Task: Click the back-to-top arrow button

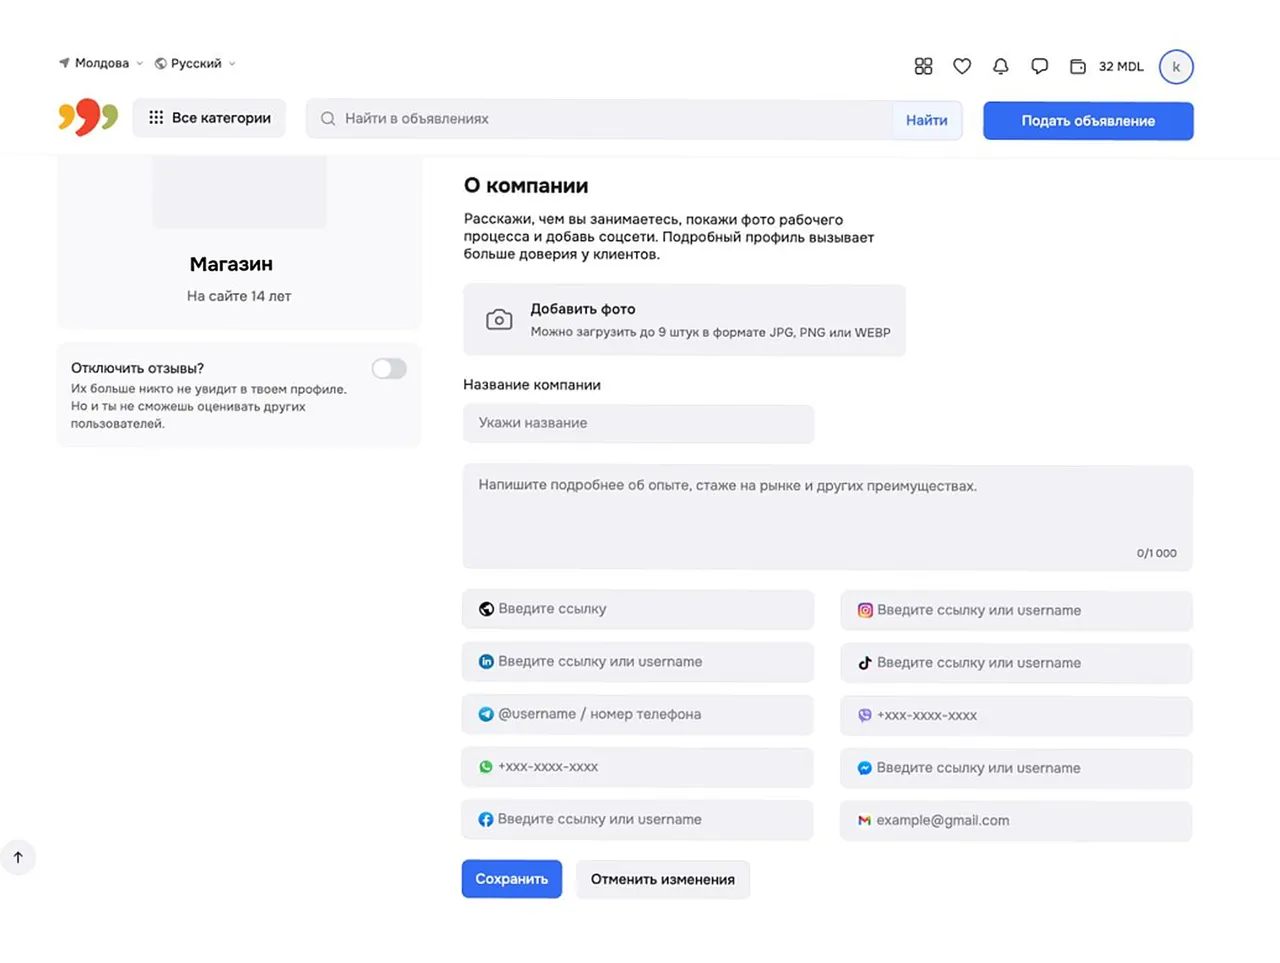Action: [18, 857]
